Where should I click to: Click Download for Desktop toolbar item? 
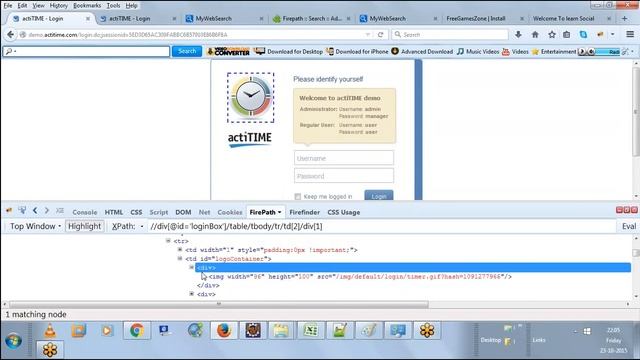pos(288,51)
